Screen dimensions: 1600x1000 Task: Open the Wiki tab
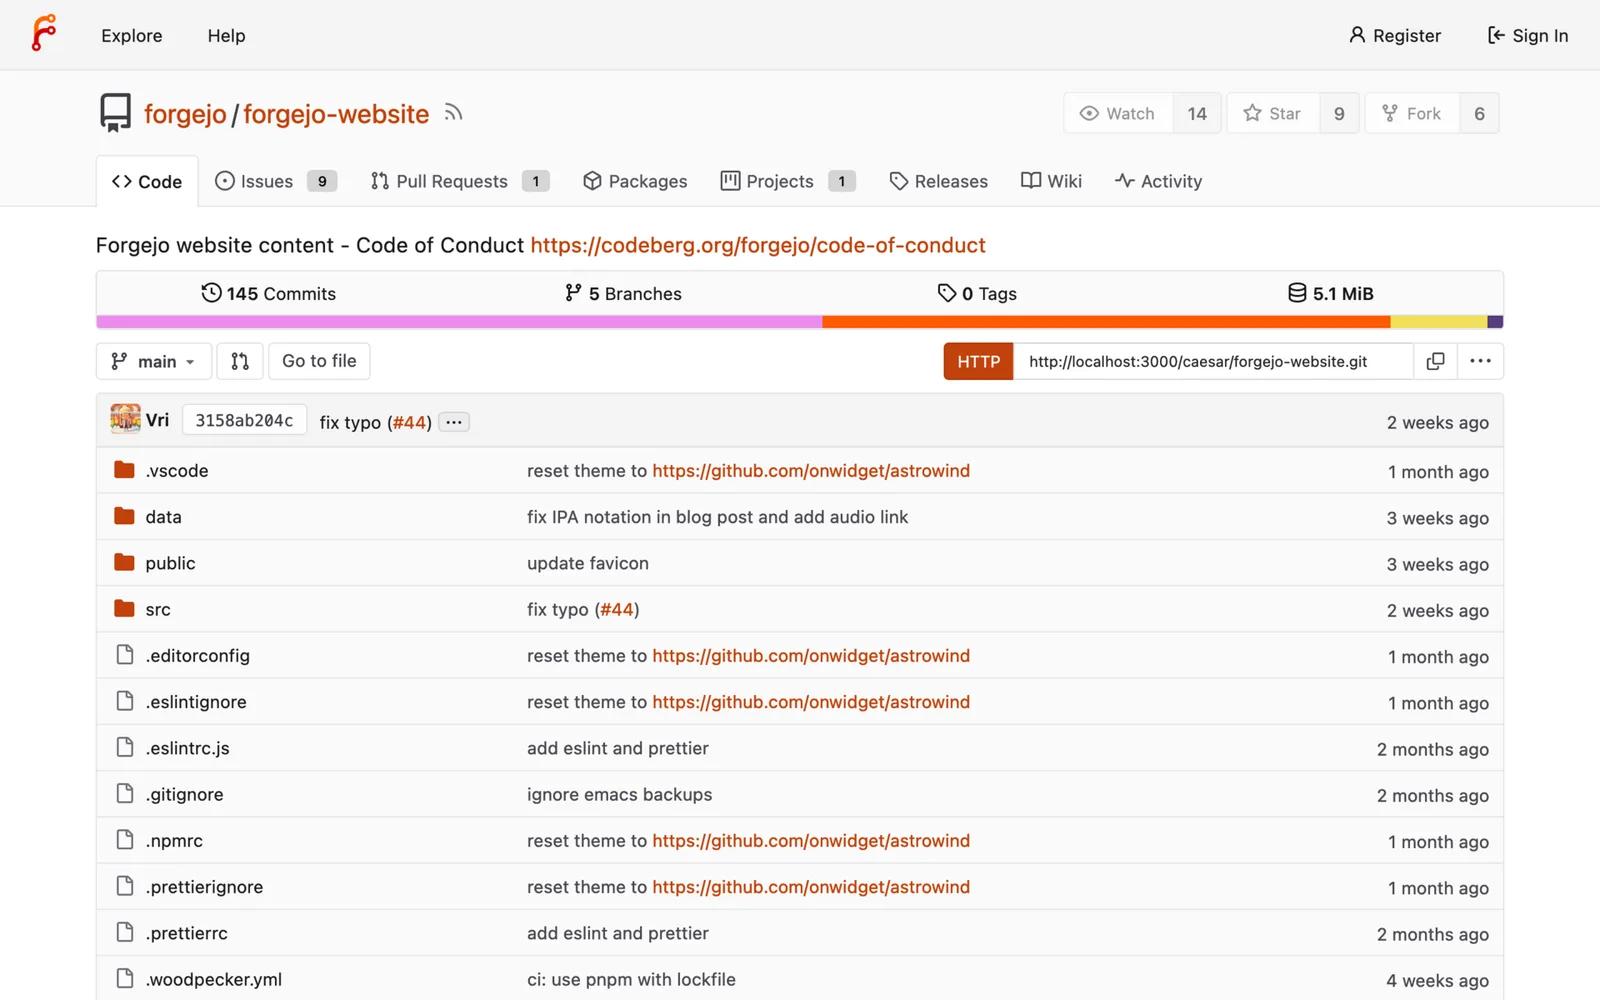point(1051,181)
